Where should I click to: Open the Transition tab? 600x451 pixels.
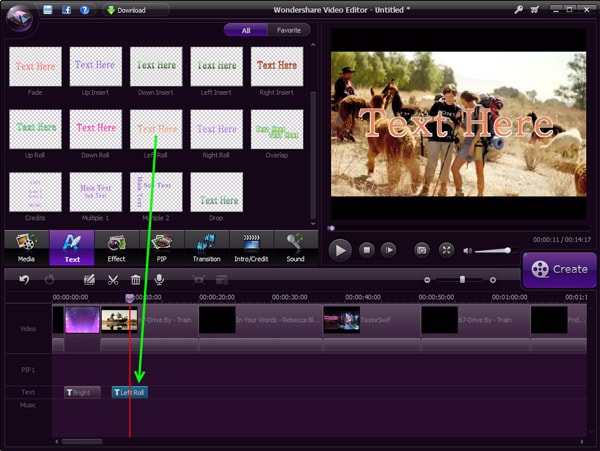coord(207,248)
